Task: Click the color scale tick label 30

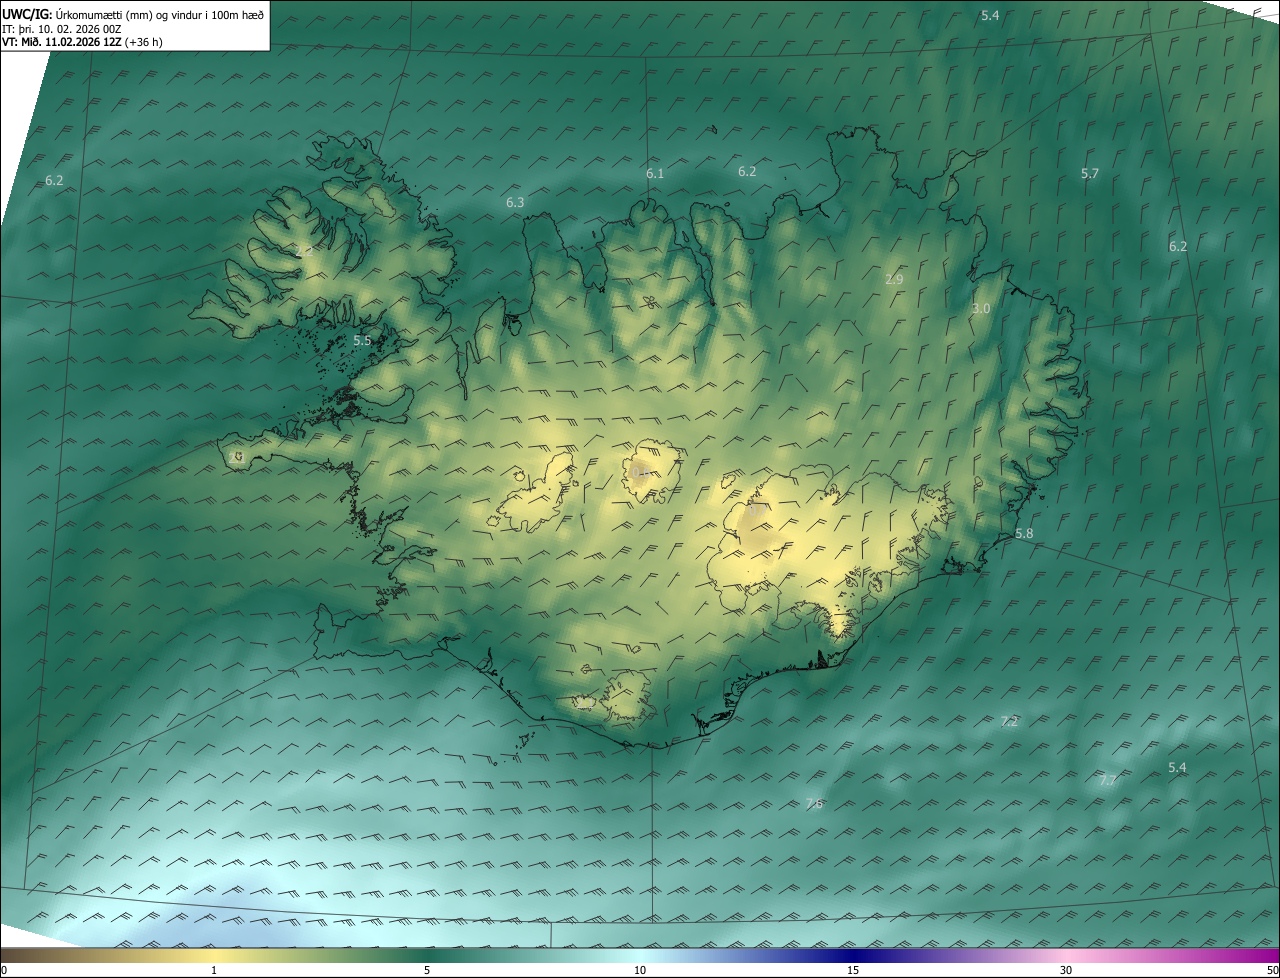Action: pos(1066,970)
